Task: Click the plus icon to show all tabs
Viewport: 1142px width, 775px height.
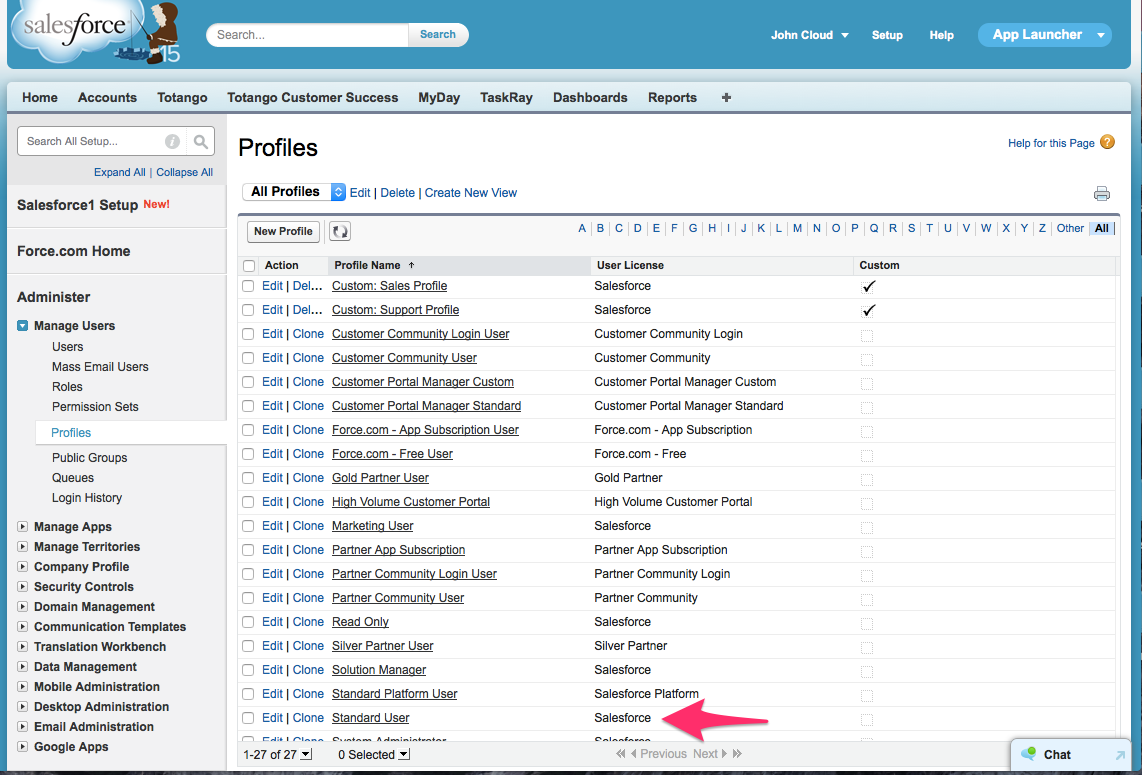Action: [x=726, y=98]
